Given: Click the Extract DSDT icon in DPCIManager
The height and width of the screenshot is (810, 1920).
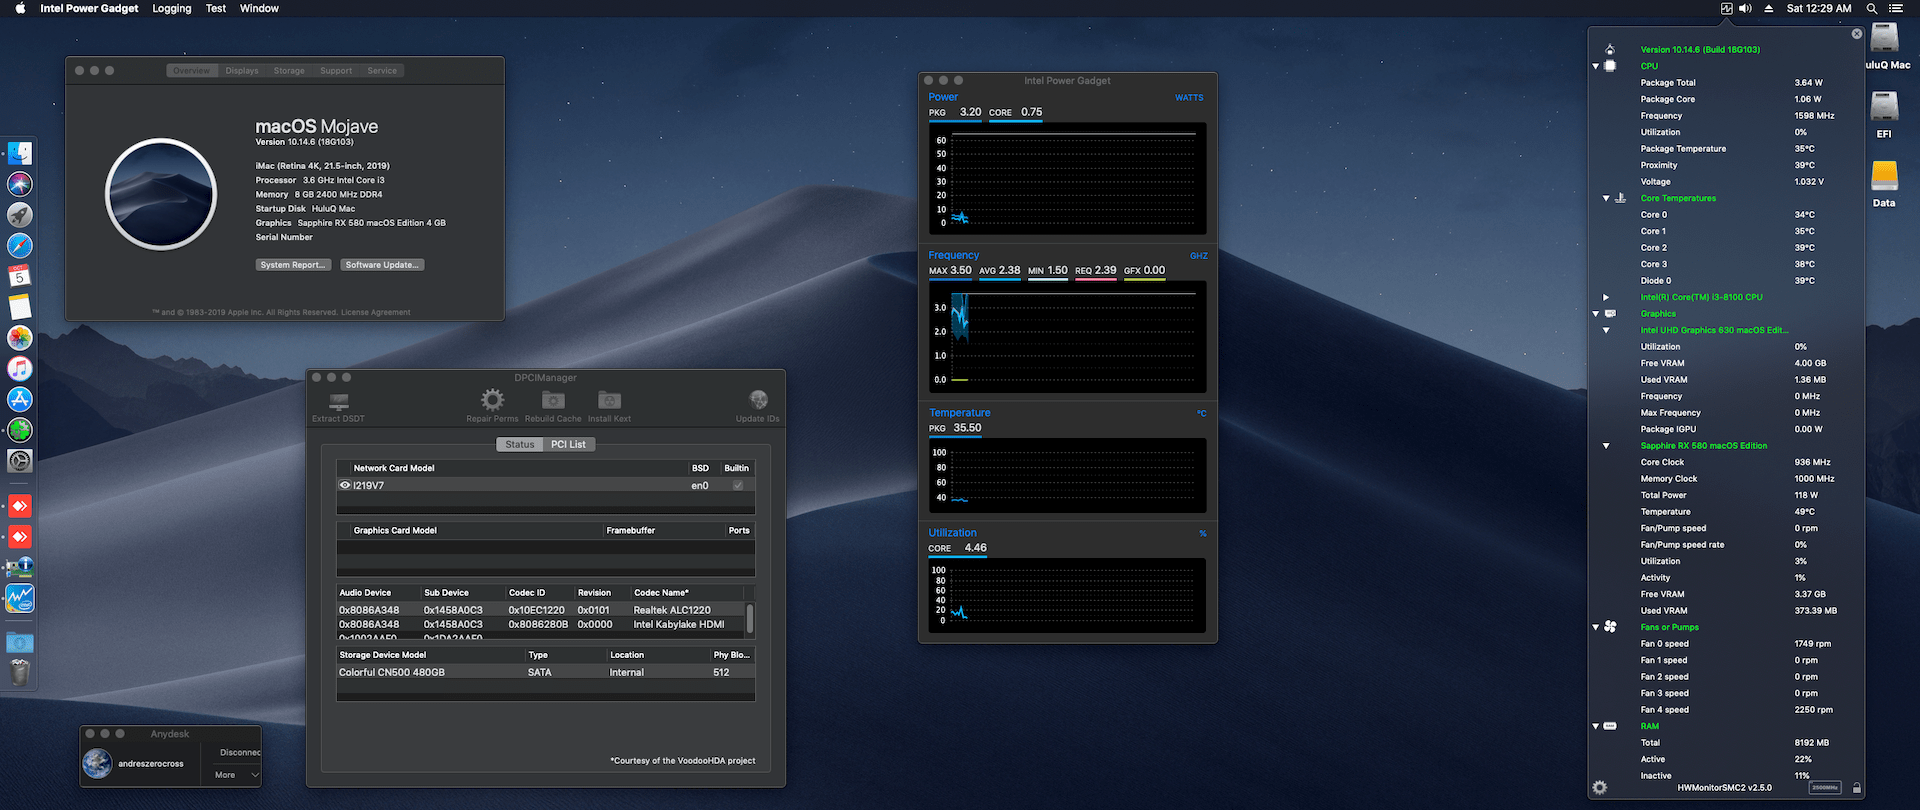Looking at the screenshot, I should 339,401.
